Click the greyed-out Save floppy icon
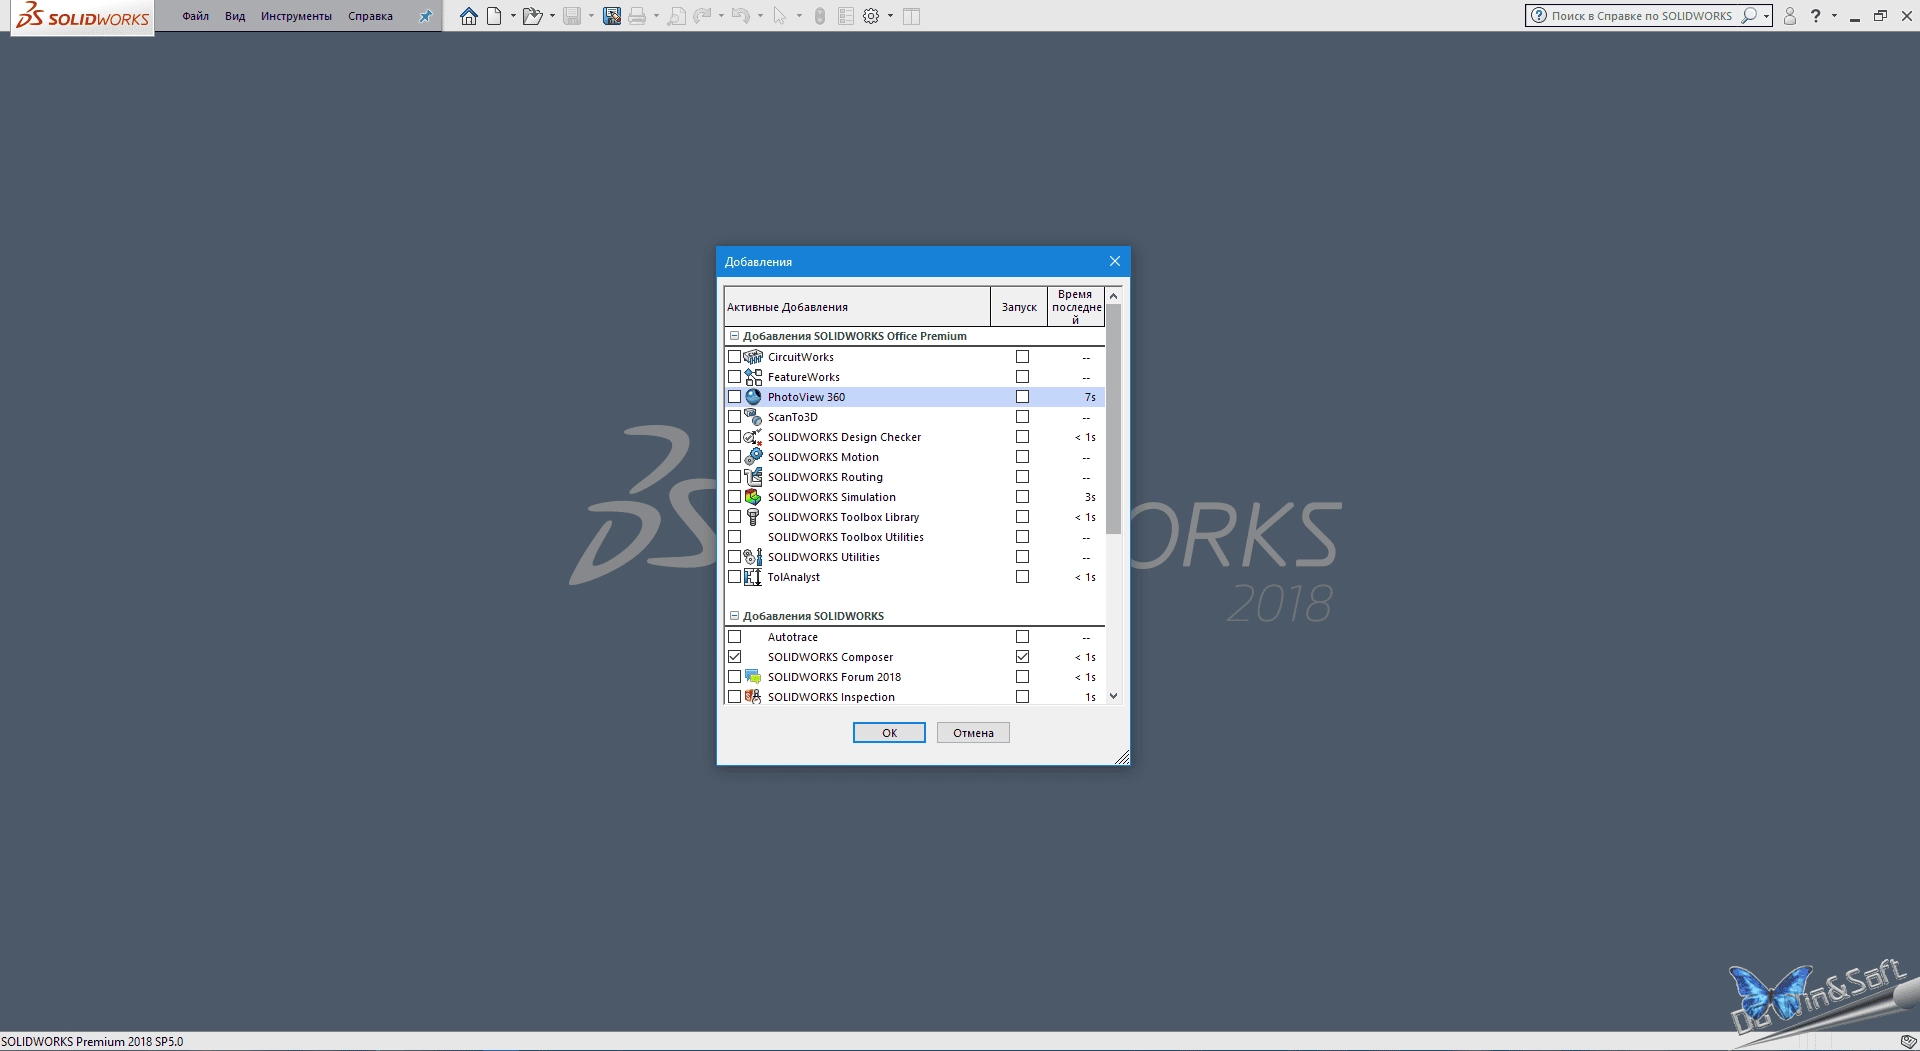This screenshot has width=1920, height=1051. [572, 16]
